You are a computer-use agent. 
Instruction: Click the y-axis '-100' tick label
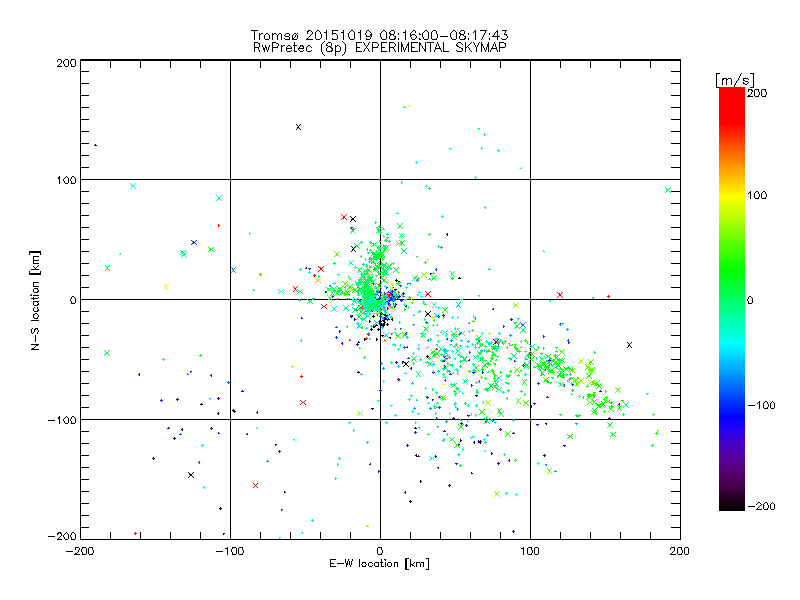click(62, 420)
